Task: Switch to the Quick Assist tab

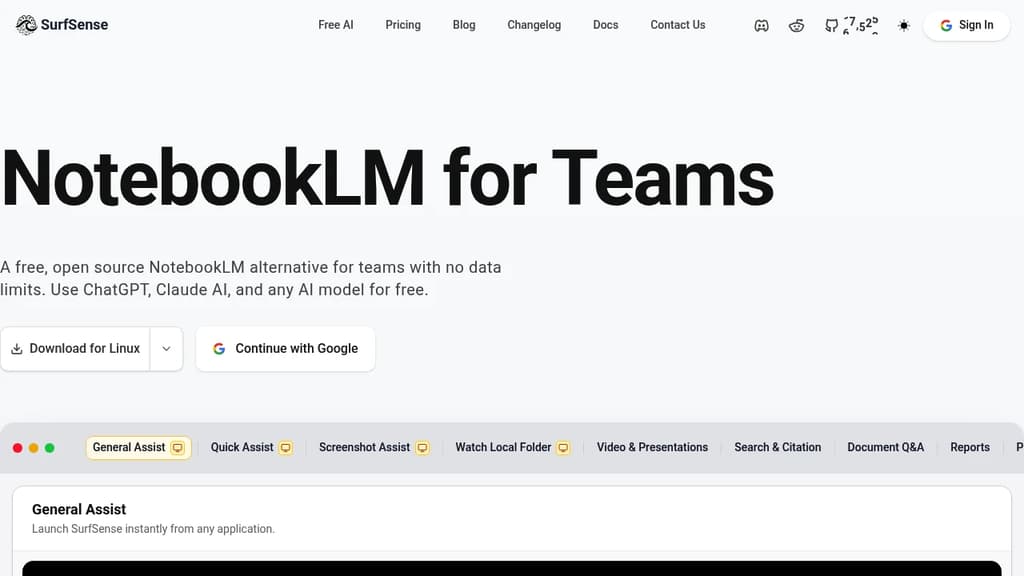Action: pyautogui.click(x=251, y=447)
